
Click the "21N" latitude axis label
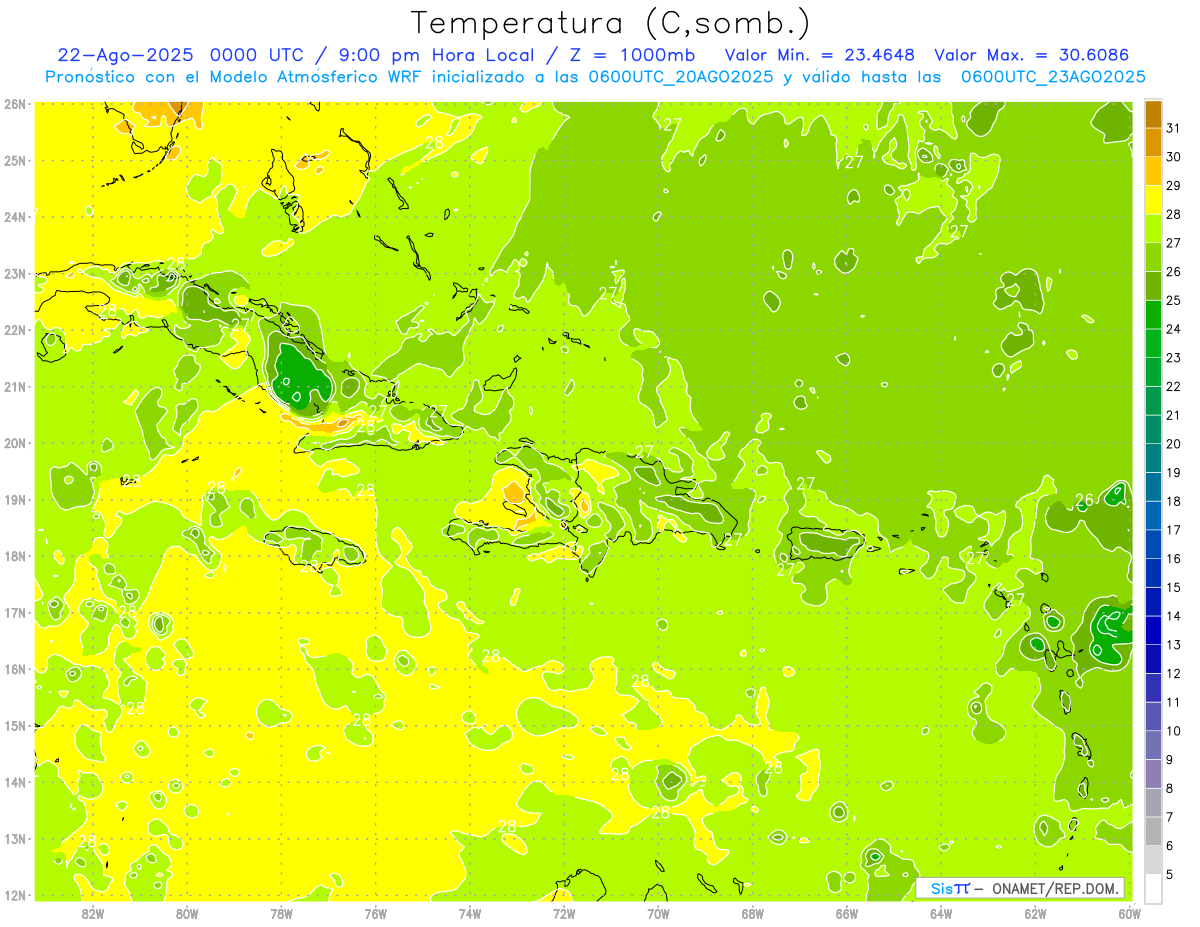[x=15, y=386]
